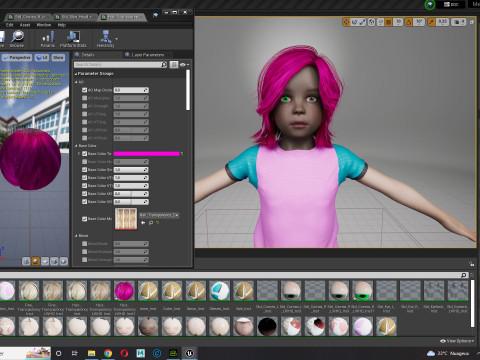Click the camera speed icon in the viewport toolbar
Screen dimensions: 480x360
tap(459, 22)
